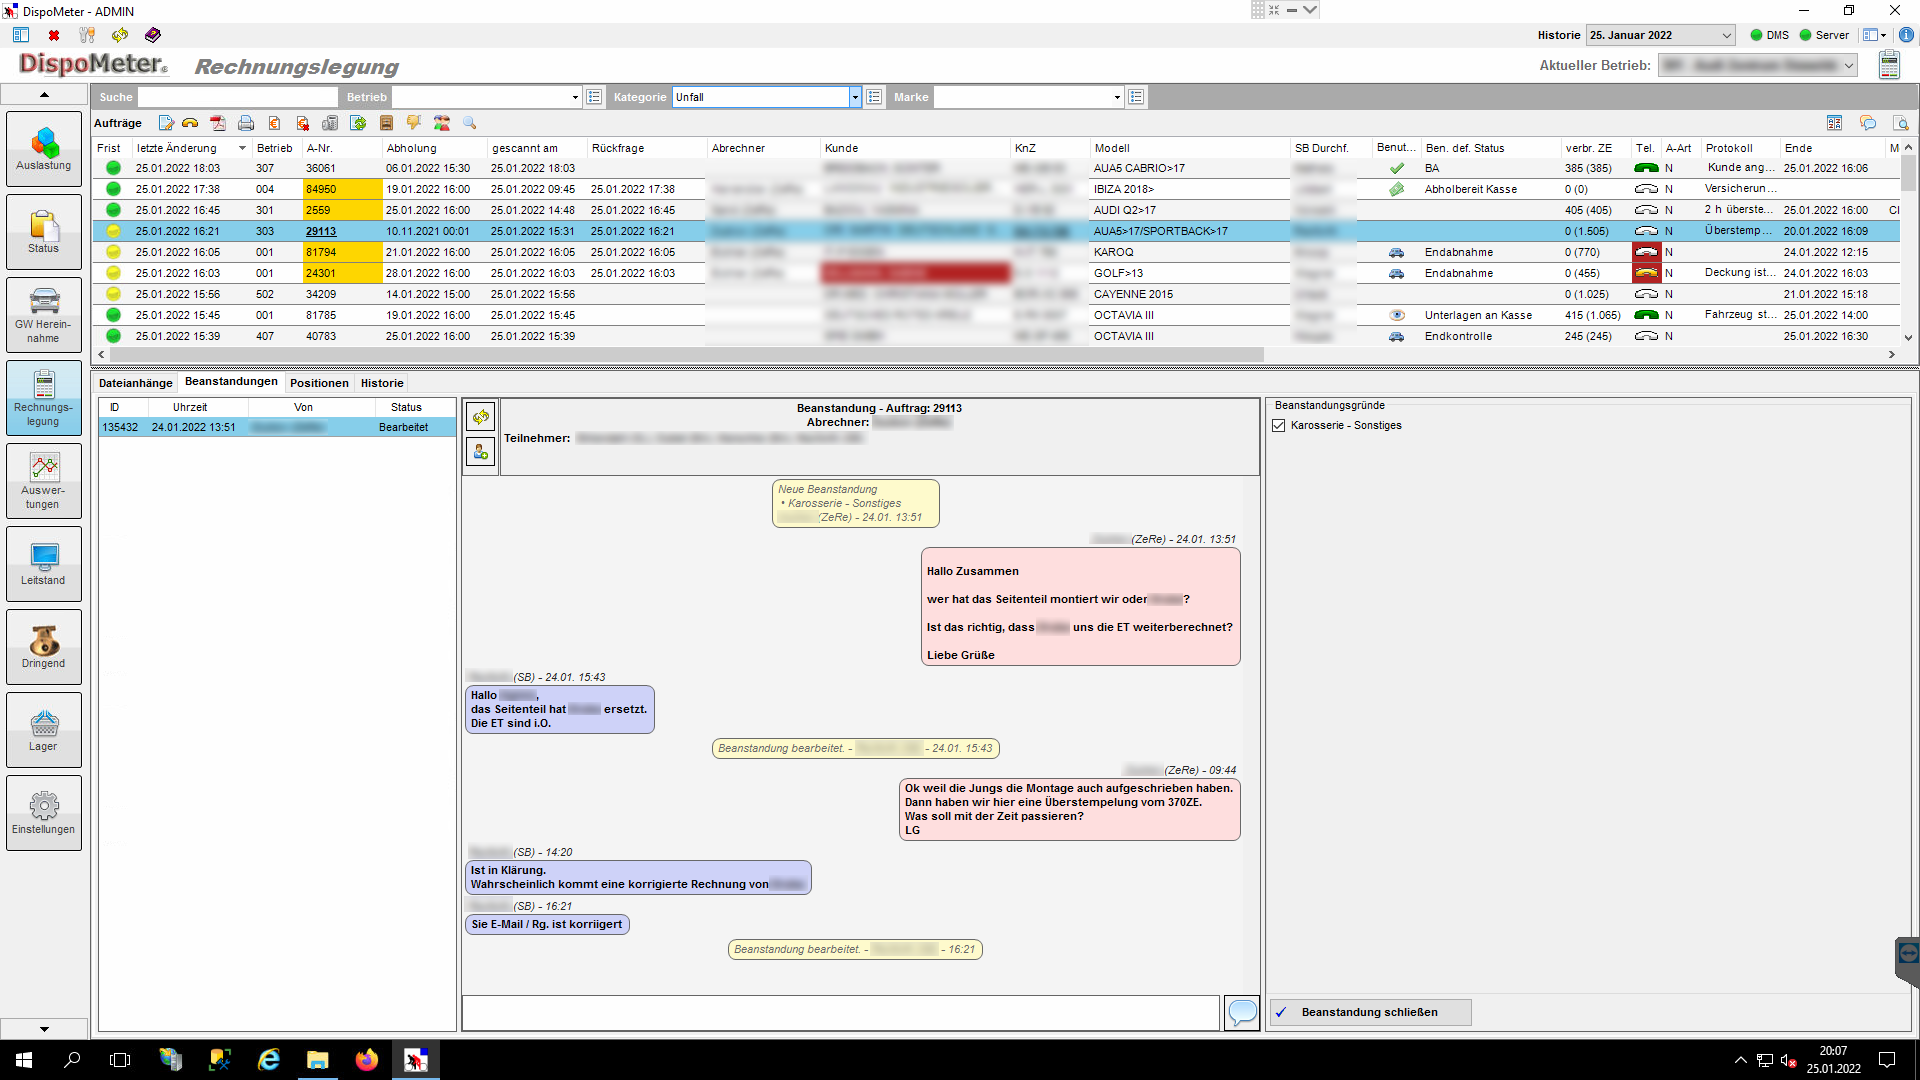Open Firefox from the Windows taskbar
The image size is (1920, 1080).
pos(366,1060)
